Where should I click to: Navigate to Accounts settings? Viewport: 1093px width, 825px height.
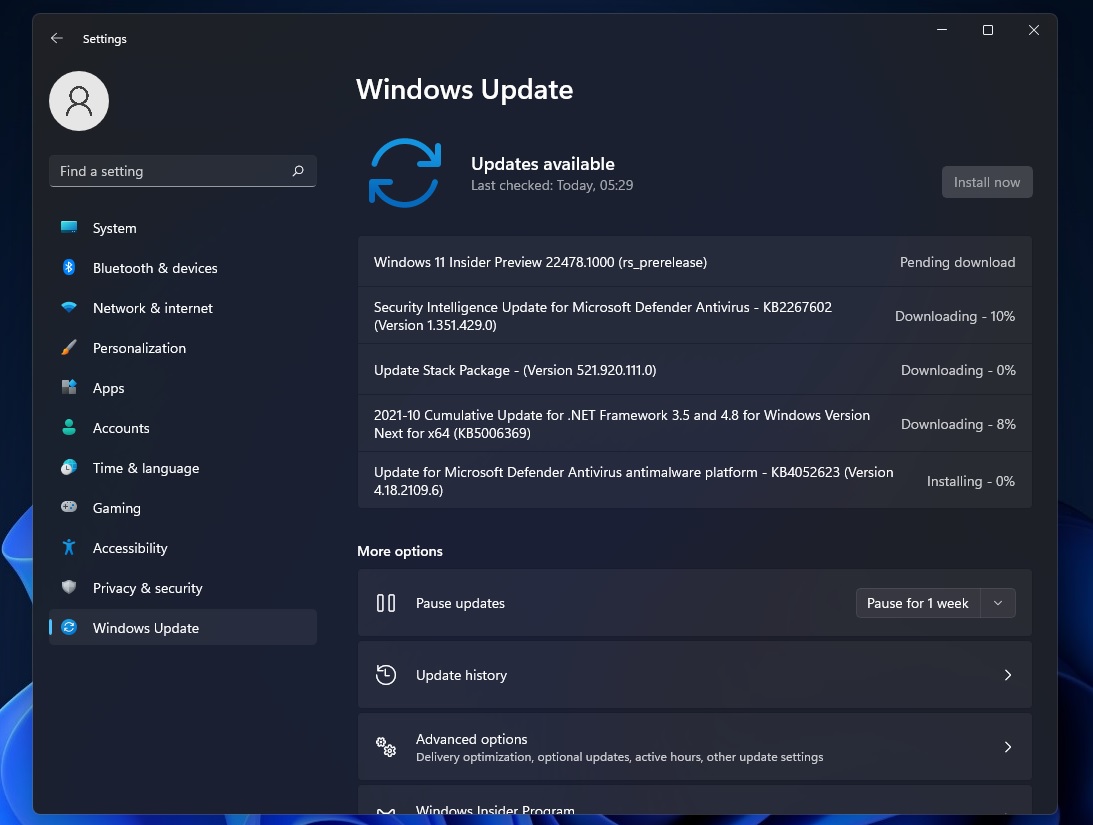click(183, 428)
